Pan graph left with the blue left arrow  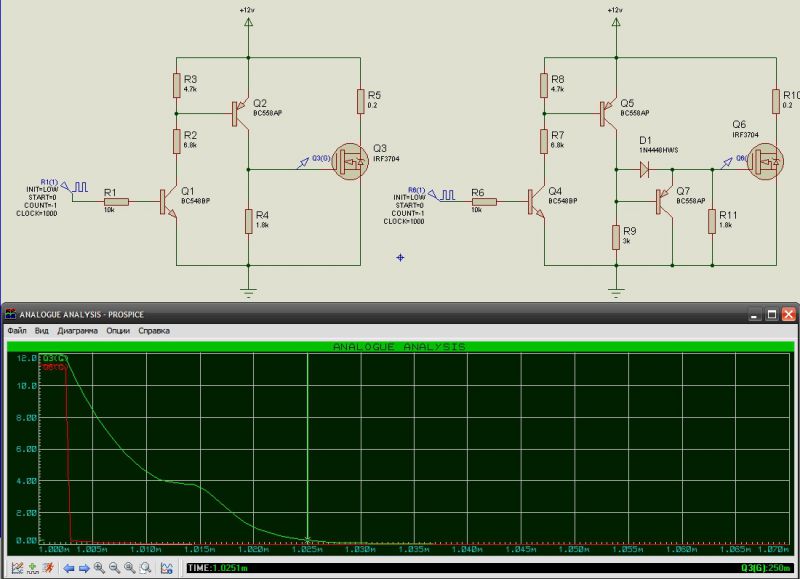point(69,568)
